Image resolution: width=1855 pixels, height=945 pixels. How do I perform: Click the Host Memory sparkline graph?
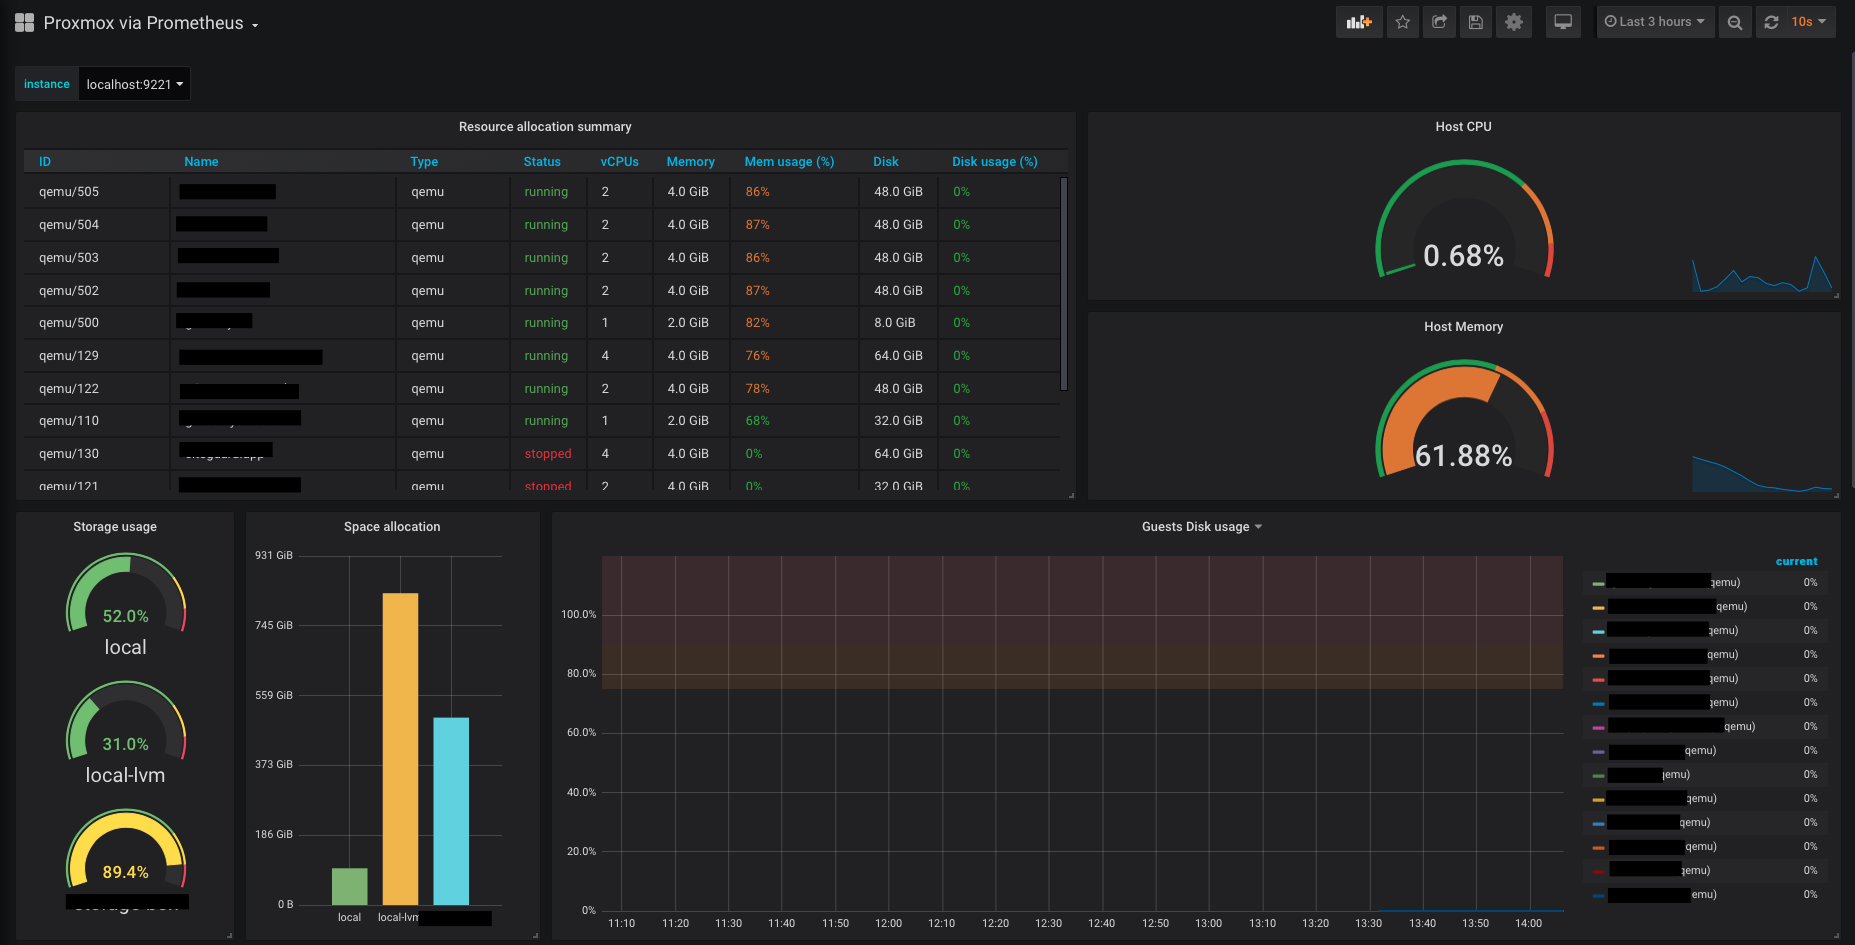[x=1762, y=474]
